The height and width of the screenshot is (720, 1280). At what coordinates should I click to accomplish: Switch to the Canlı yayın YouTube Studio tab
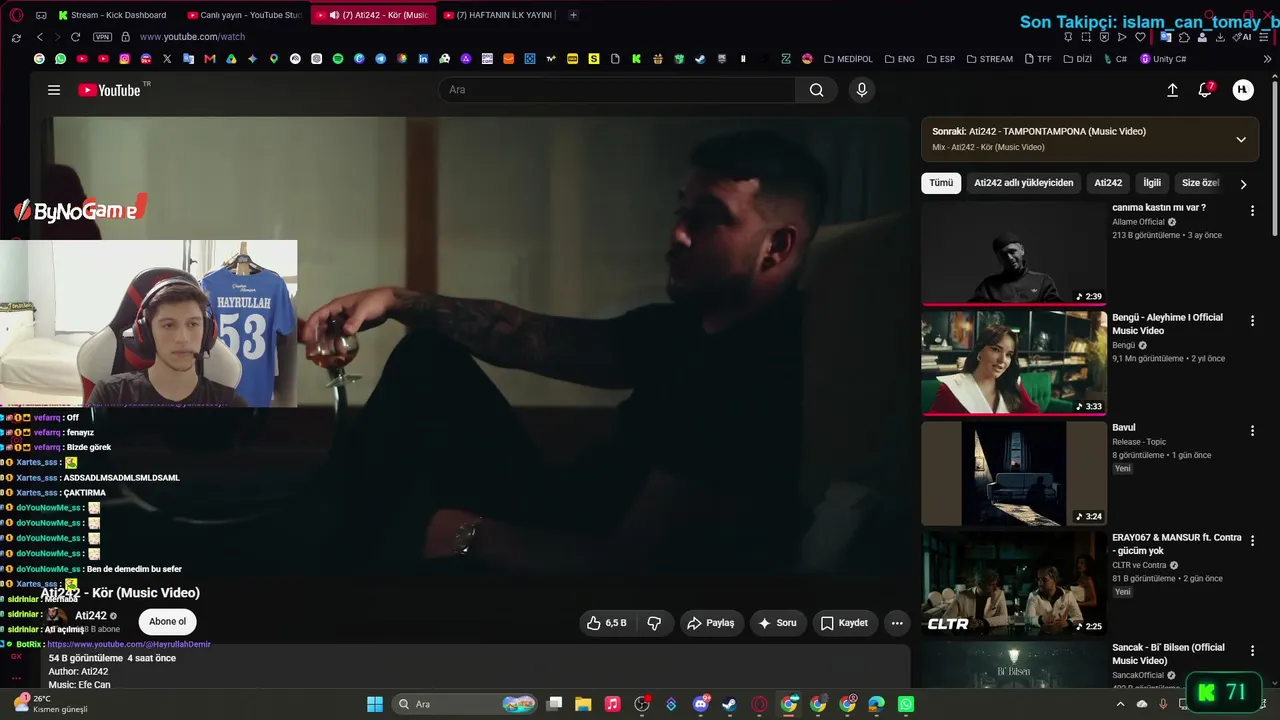[x=244, y=15]
